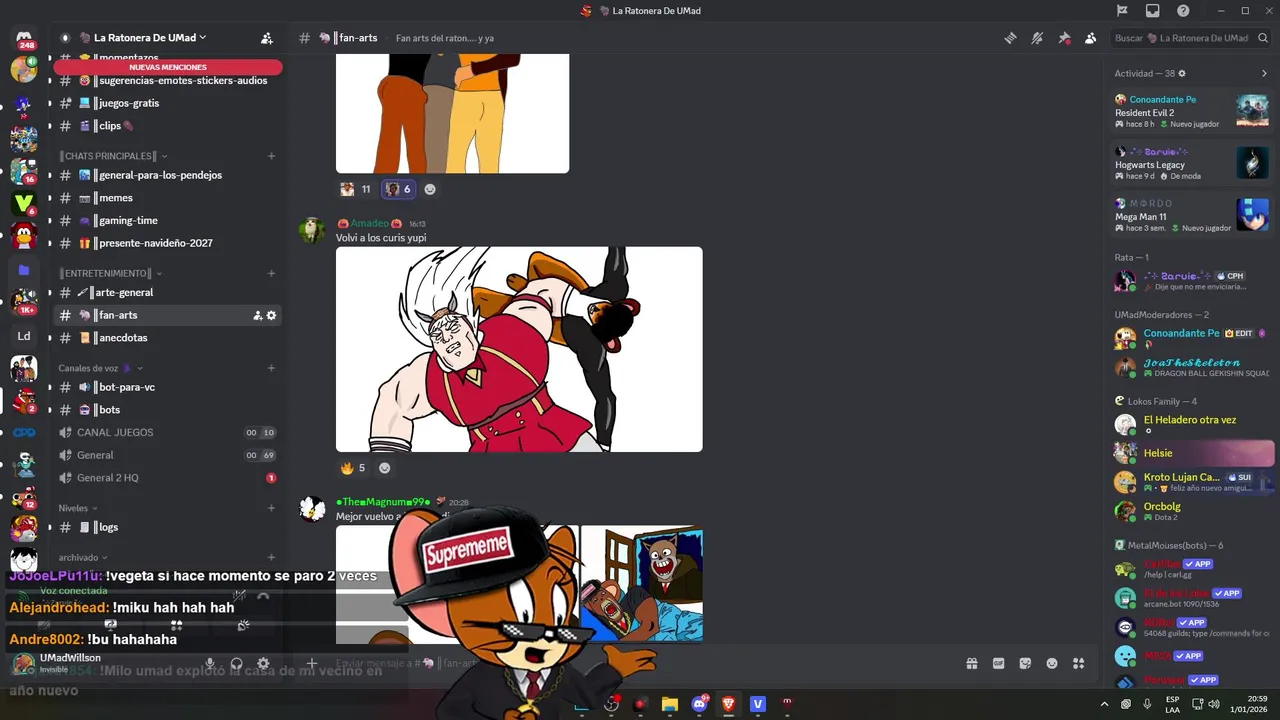Add channel to CHATS PRINCIPALES category

tap(271, 156)
